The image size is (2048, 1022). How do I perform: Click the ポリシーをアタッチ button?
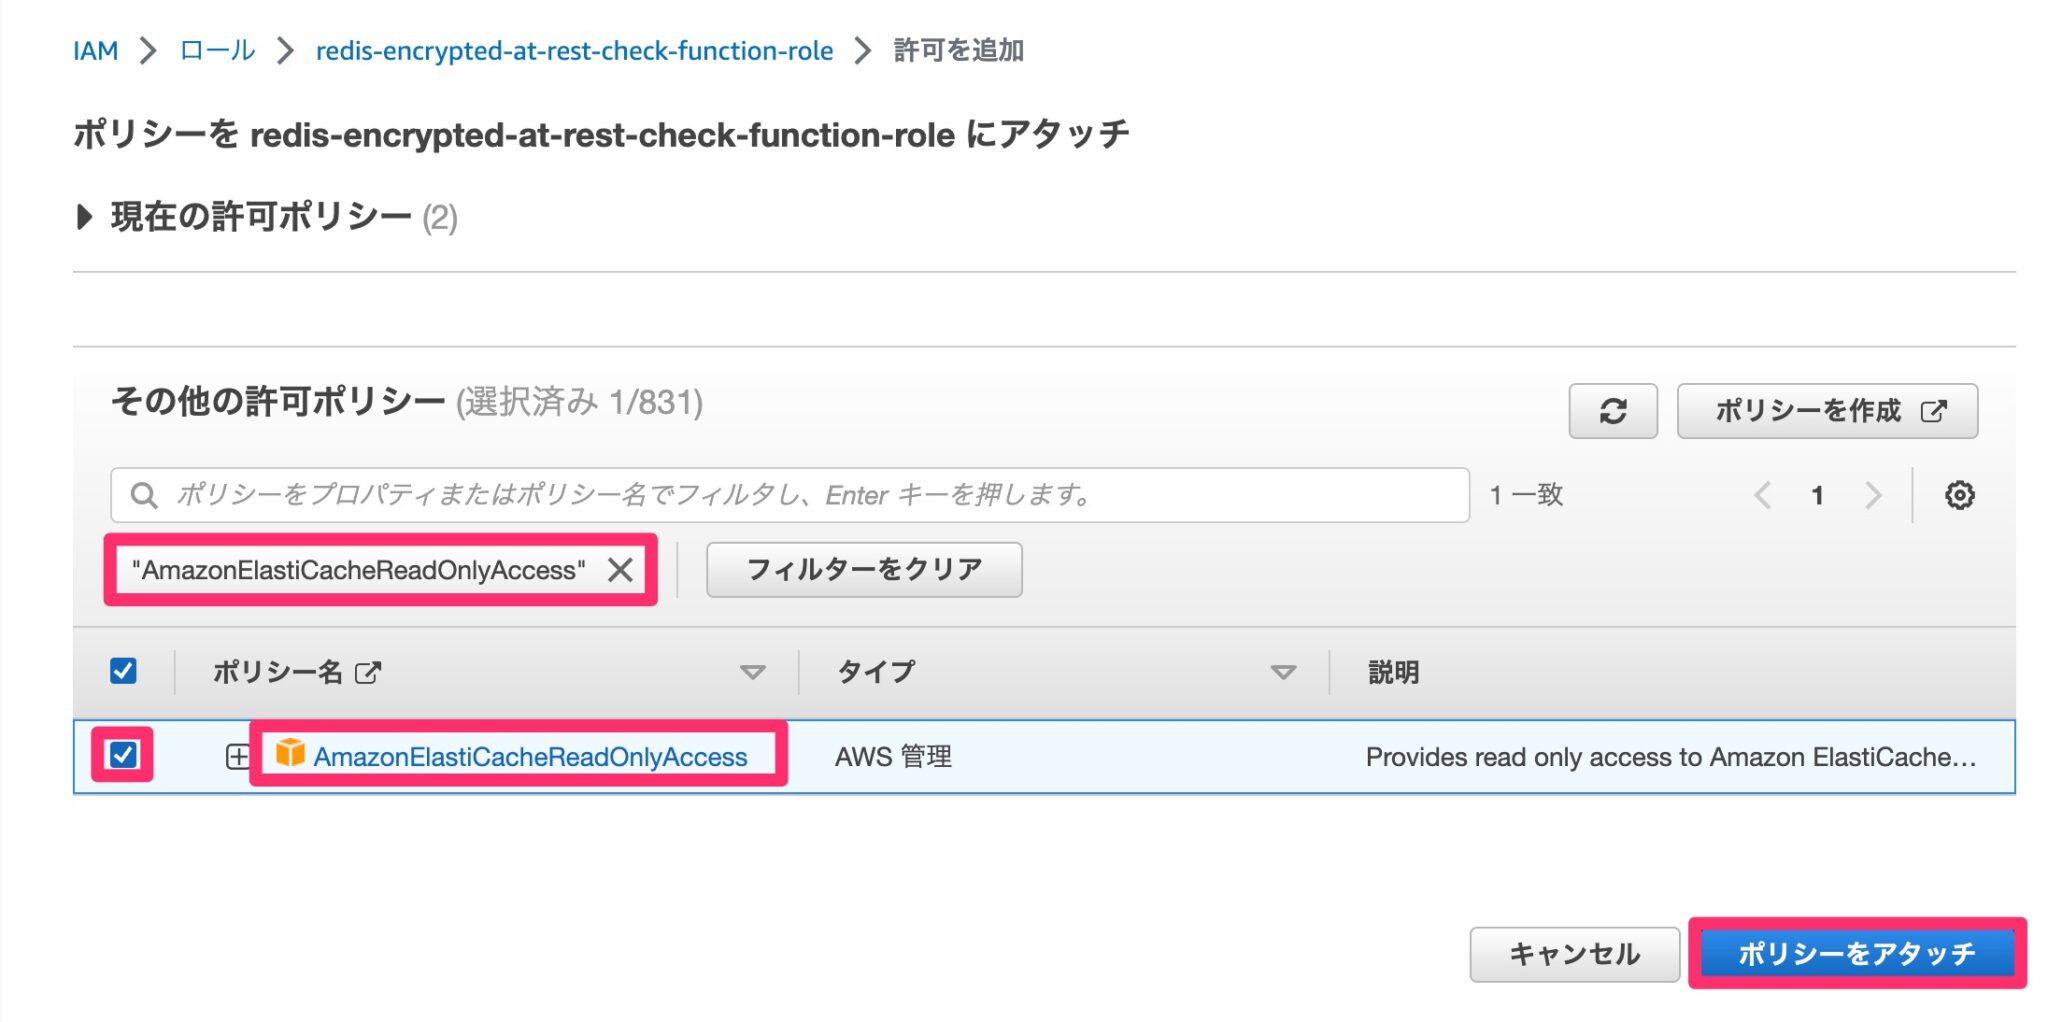click(1857, 953)
